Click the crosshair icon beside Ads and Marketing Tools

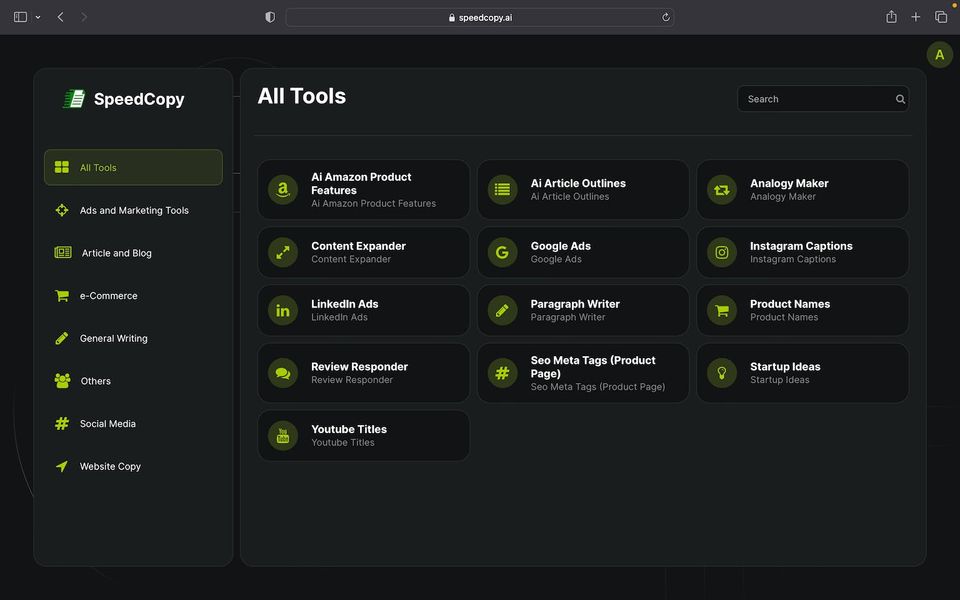(x=62, y=210)
